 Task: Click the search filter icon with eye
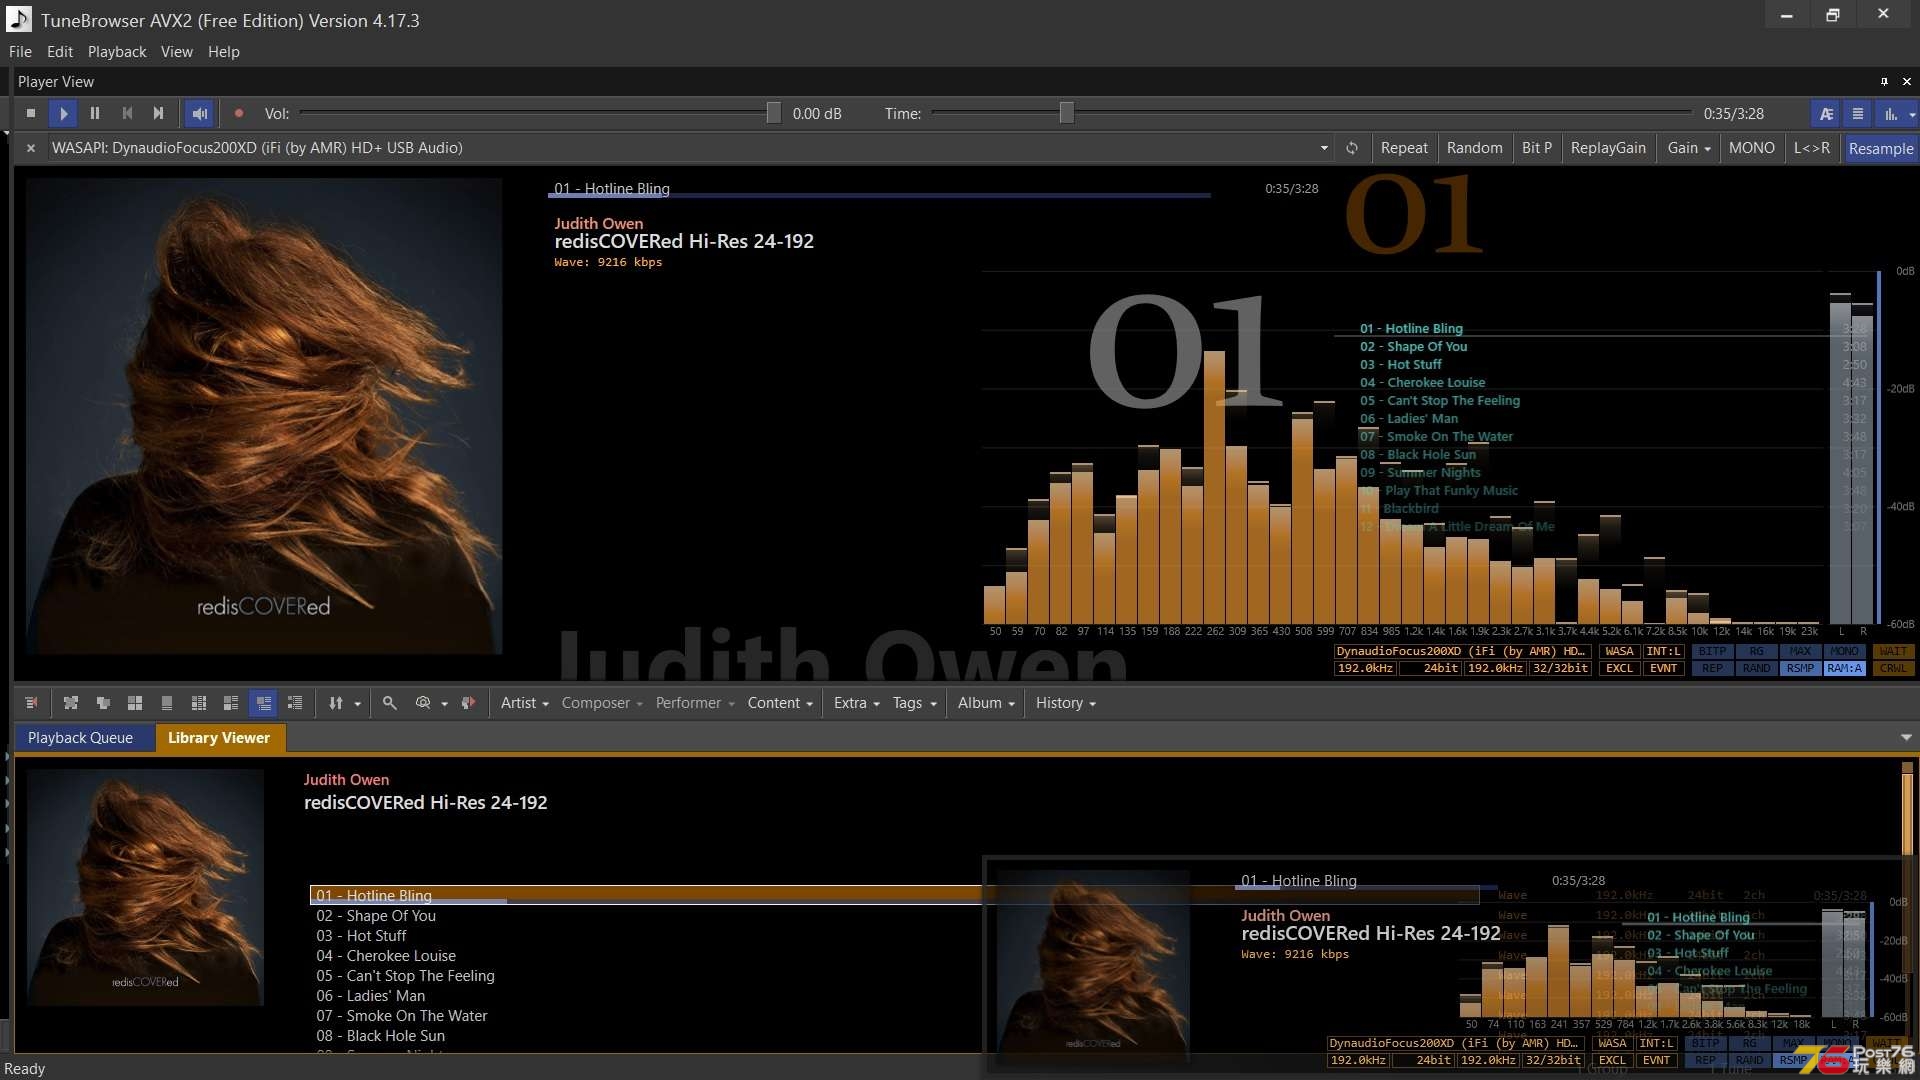424,703
